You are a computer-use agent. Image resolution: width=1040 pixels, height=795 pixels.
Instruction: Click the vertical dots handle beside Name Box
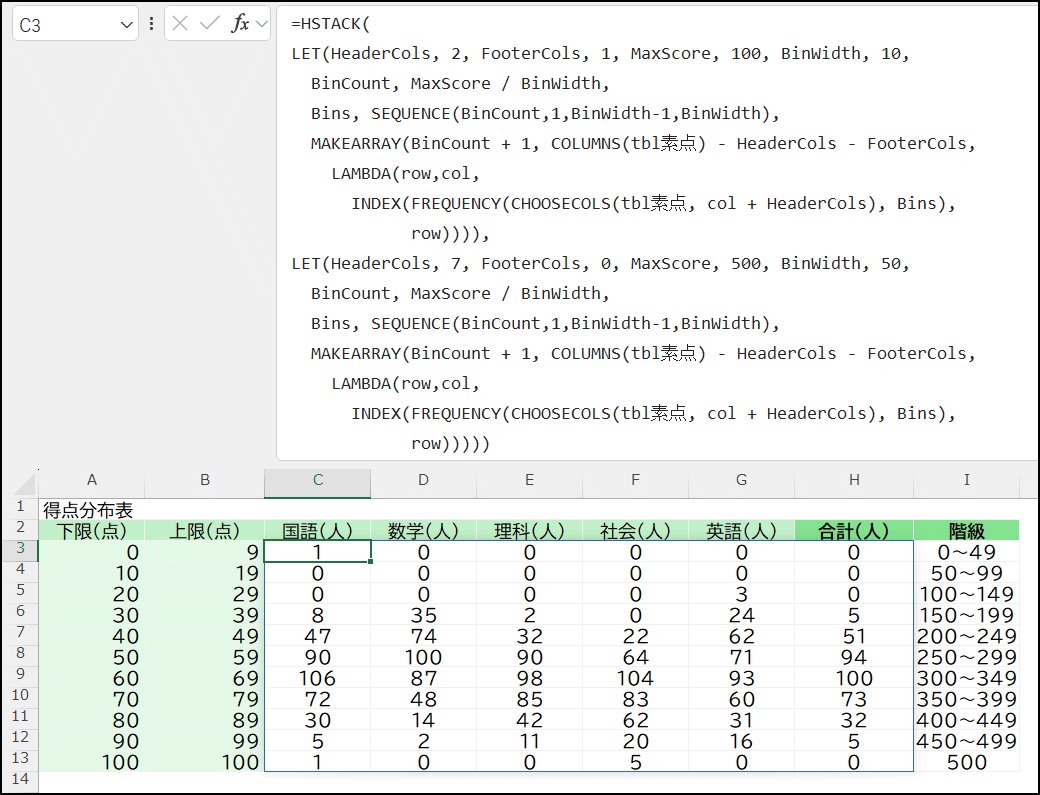tap(152, 24)
